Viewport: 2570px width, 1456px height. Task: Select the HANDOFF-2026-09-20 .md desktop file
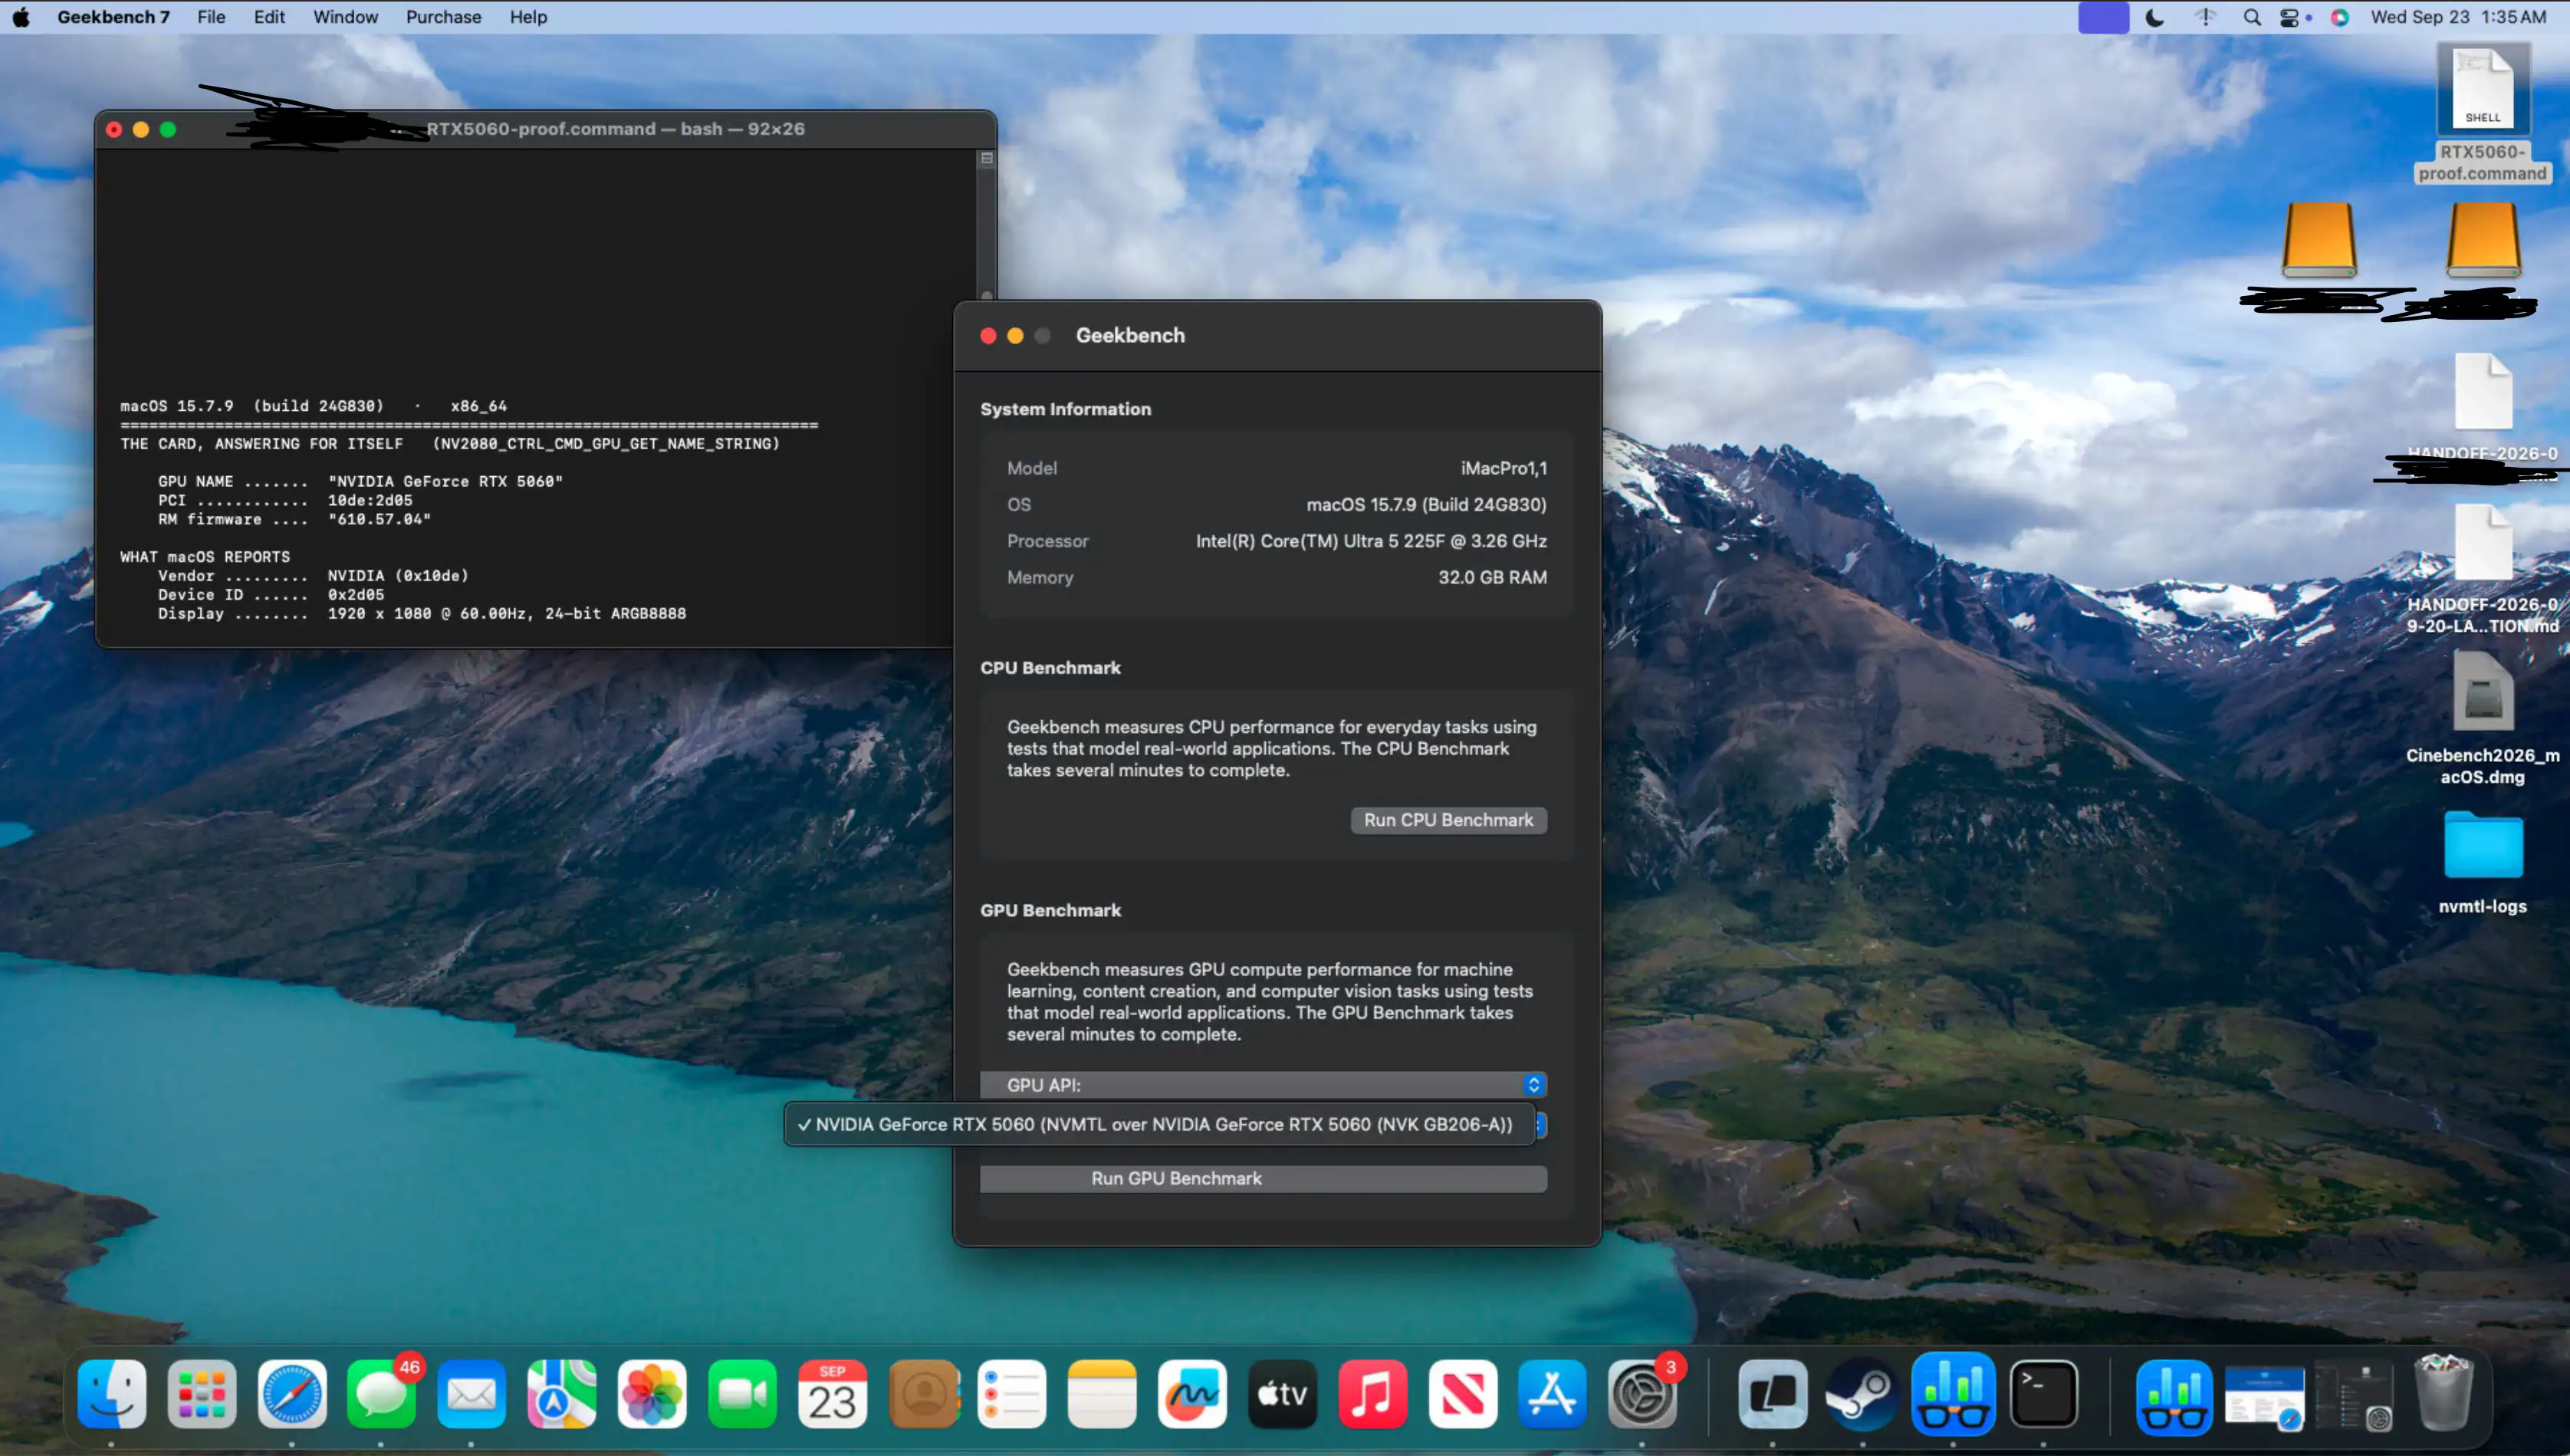pos(2483,568)
